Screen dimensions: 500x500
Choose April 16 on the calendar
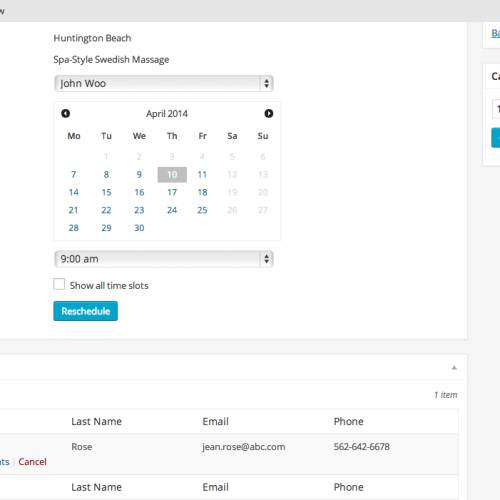(x=139, y=192)
